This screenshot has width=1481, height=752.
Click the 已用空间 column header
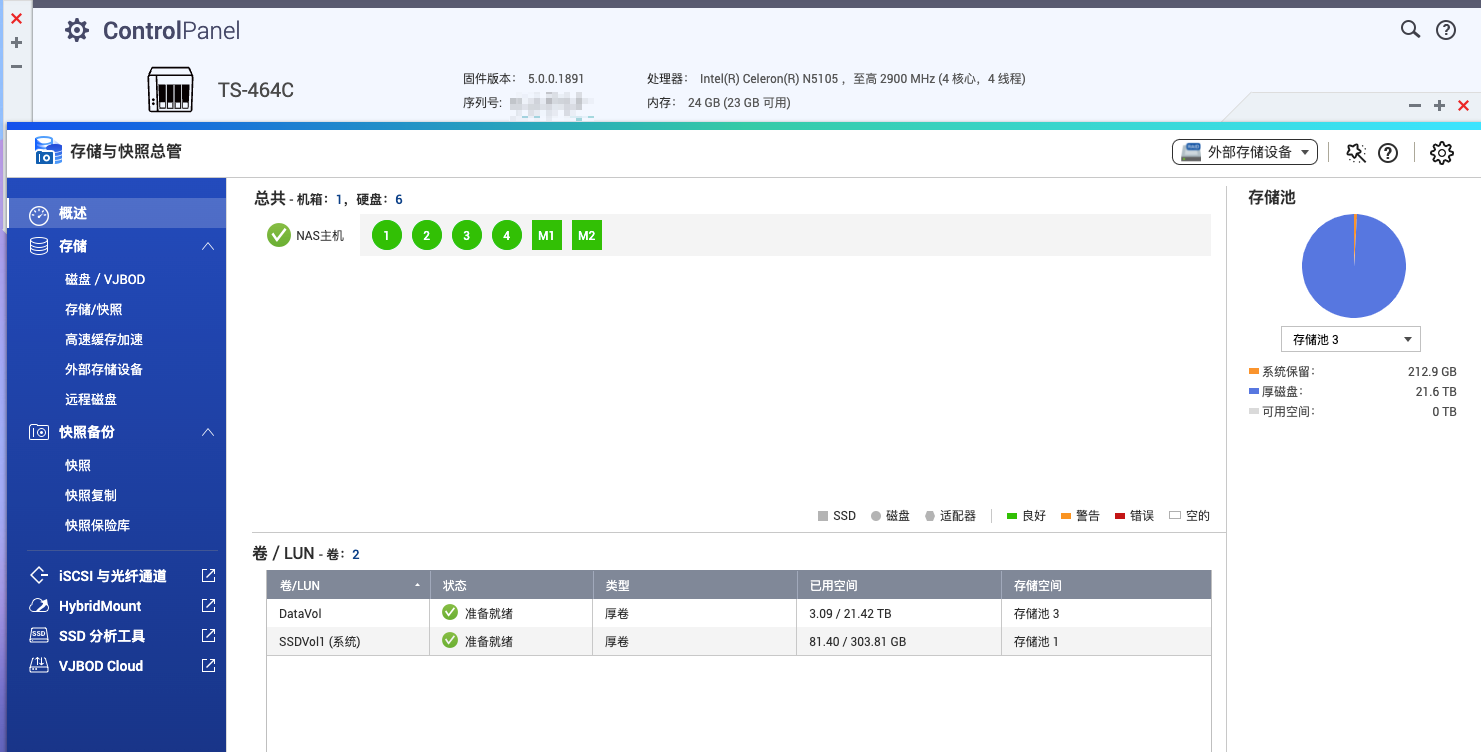coord(899,585)
